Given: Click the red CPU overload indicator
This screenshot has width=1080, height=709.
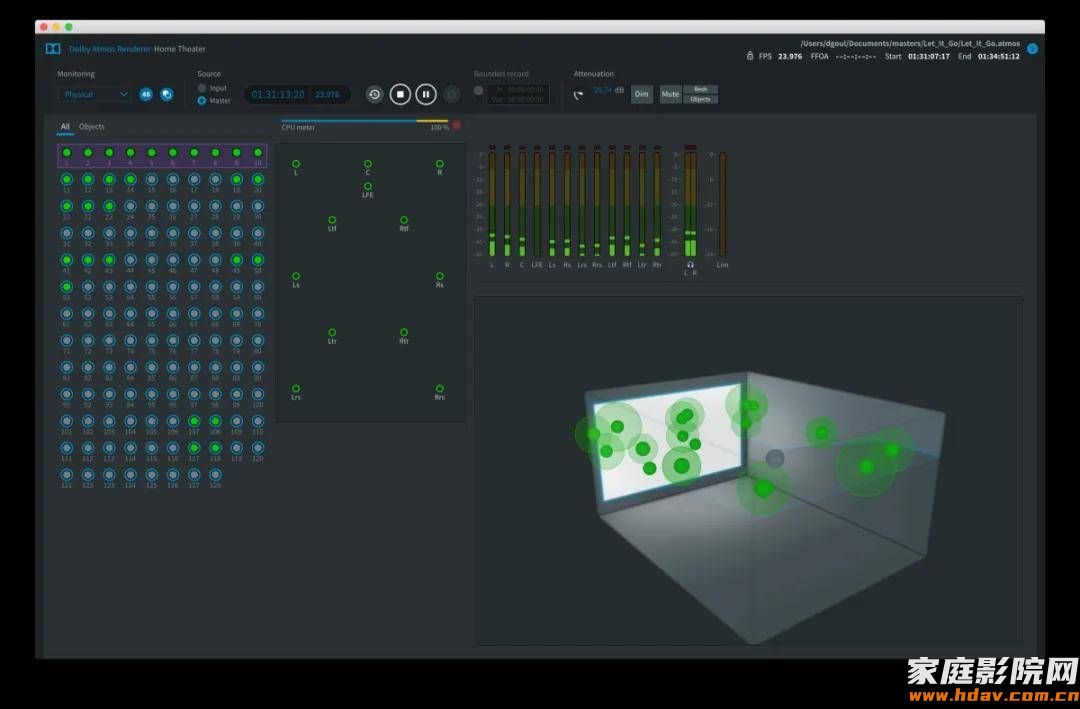Looking at the screenshot, I should pos(457,126).
